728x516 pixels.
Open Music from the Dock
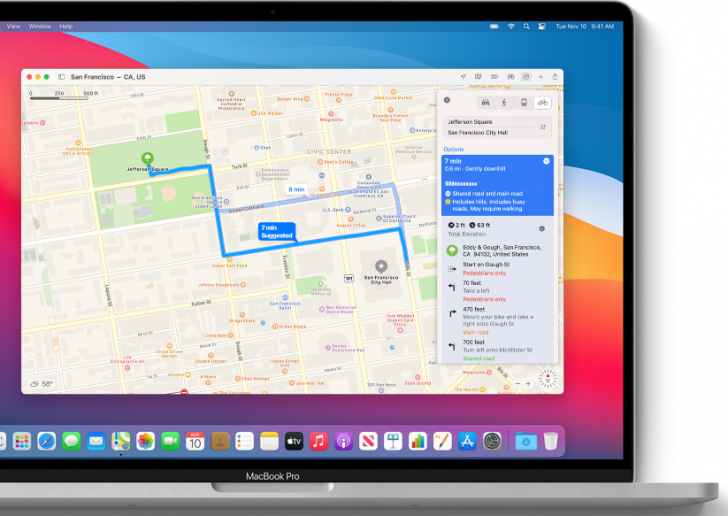coord(319,441)
